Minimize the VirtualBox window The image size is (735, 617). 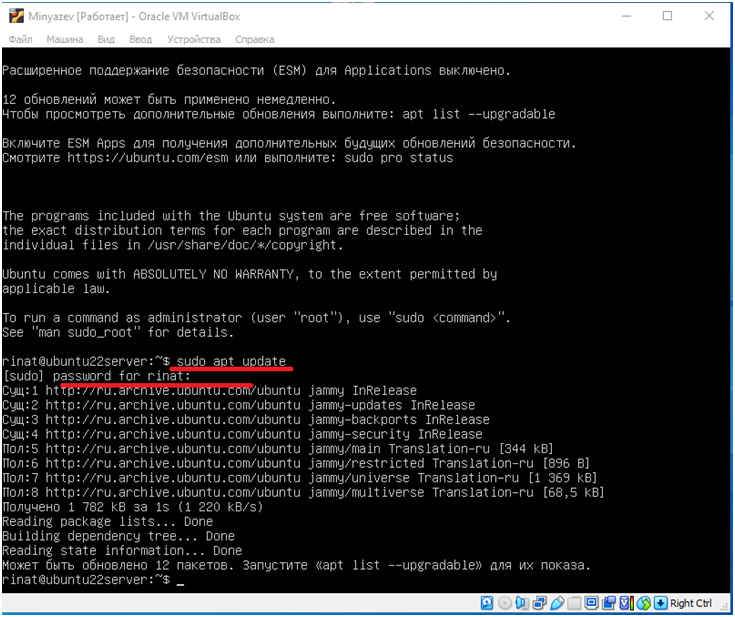(626, 16)
